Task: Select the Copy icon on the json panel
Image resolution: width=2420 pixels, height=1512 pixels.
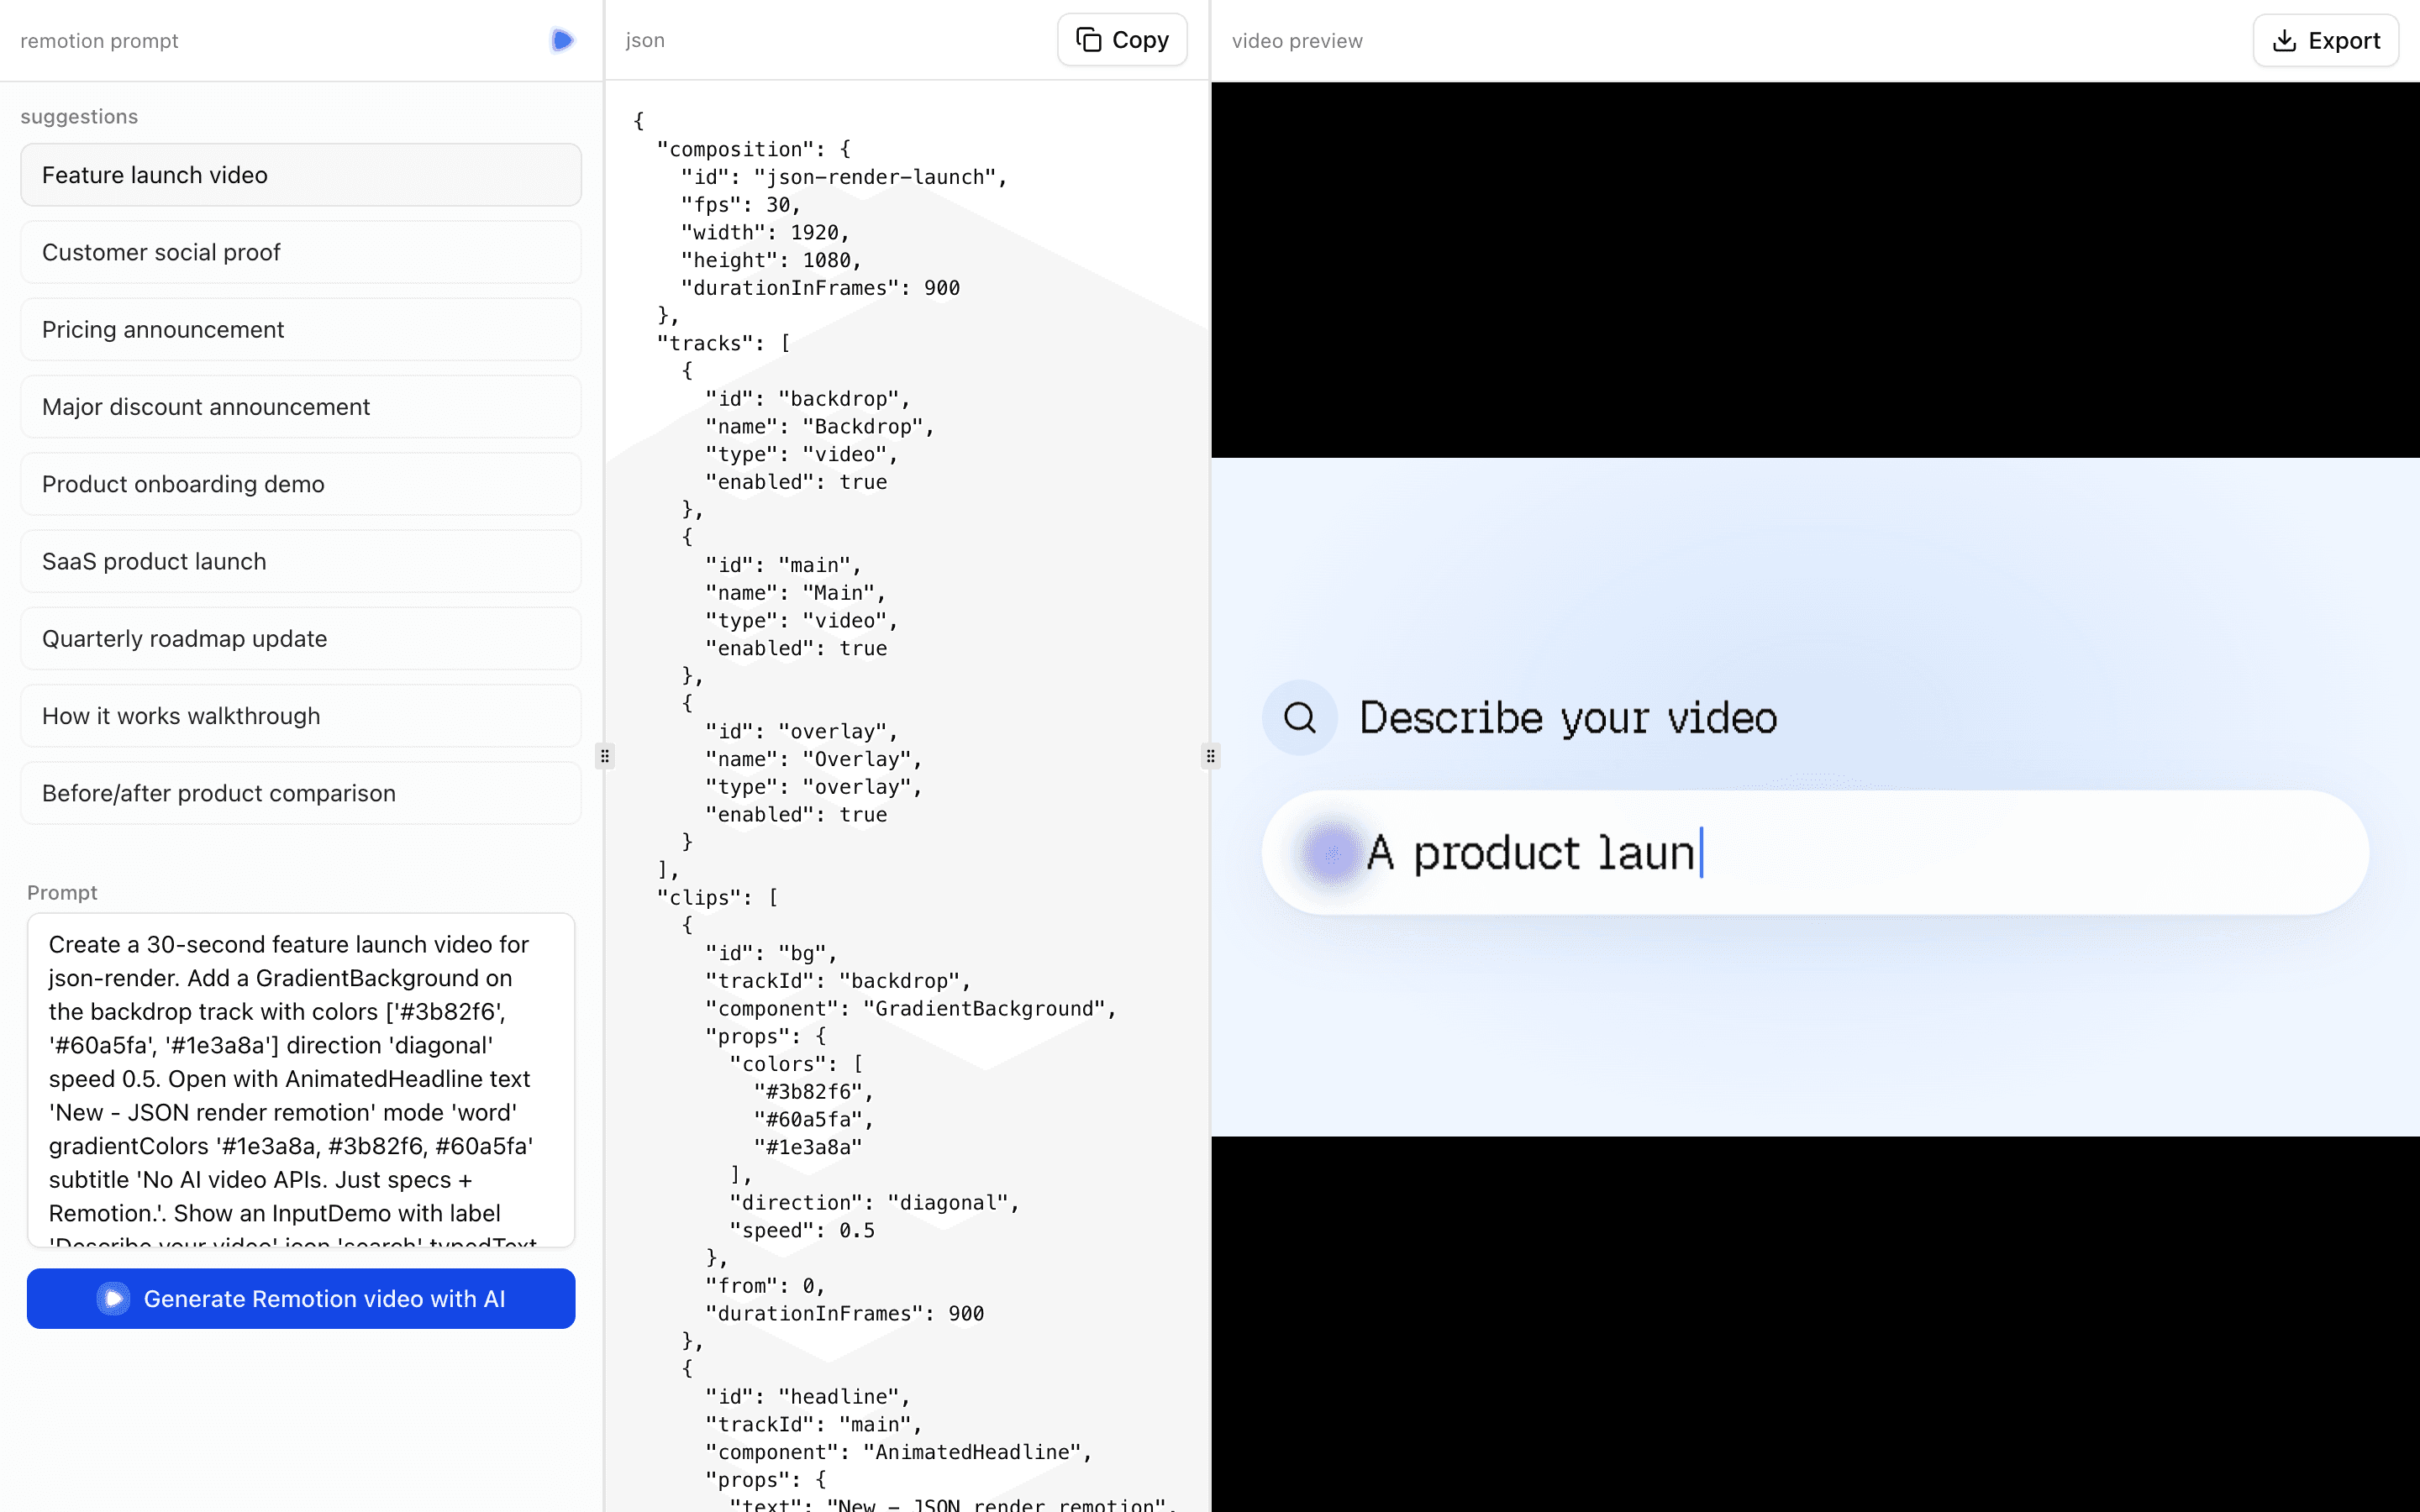Action: click(1089, 39)
